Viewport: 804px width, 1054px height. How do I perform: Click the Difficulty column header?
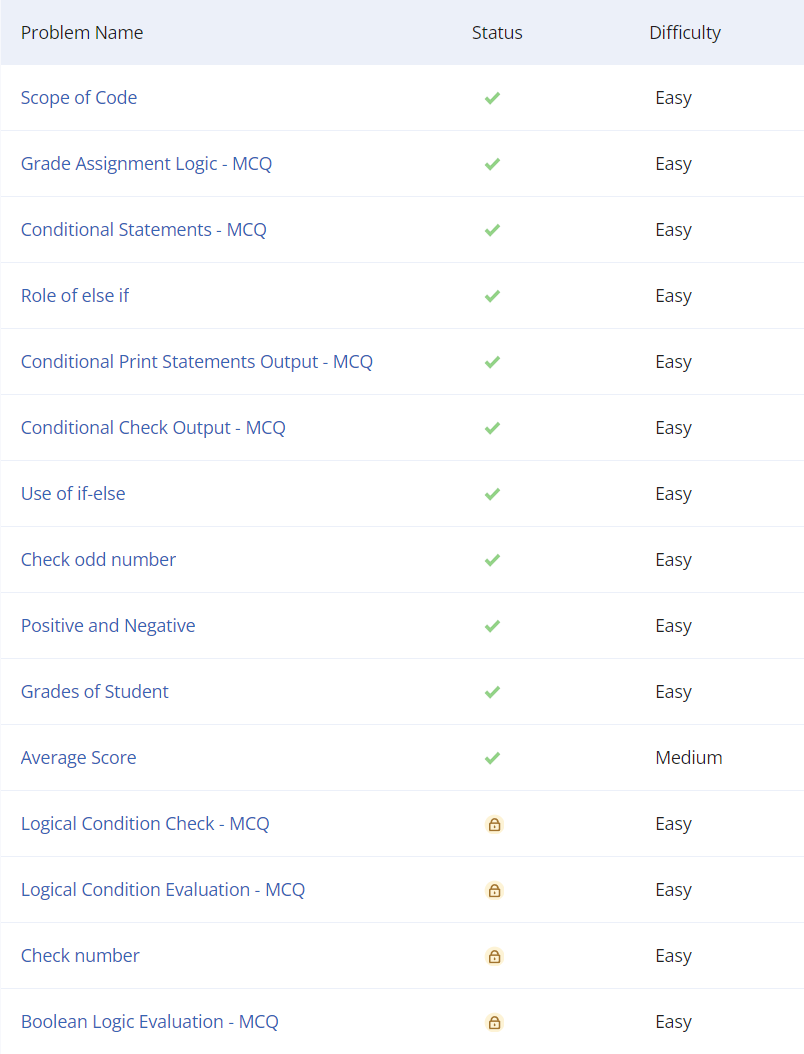click(x=685, y=32)
